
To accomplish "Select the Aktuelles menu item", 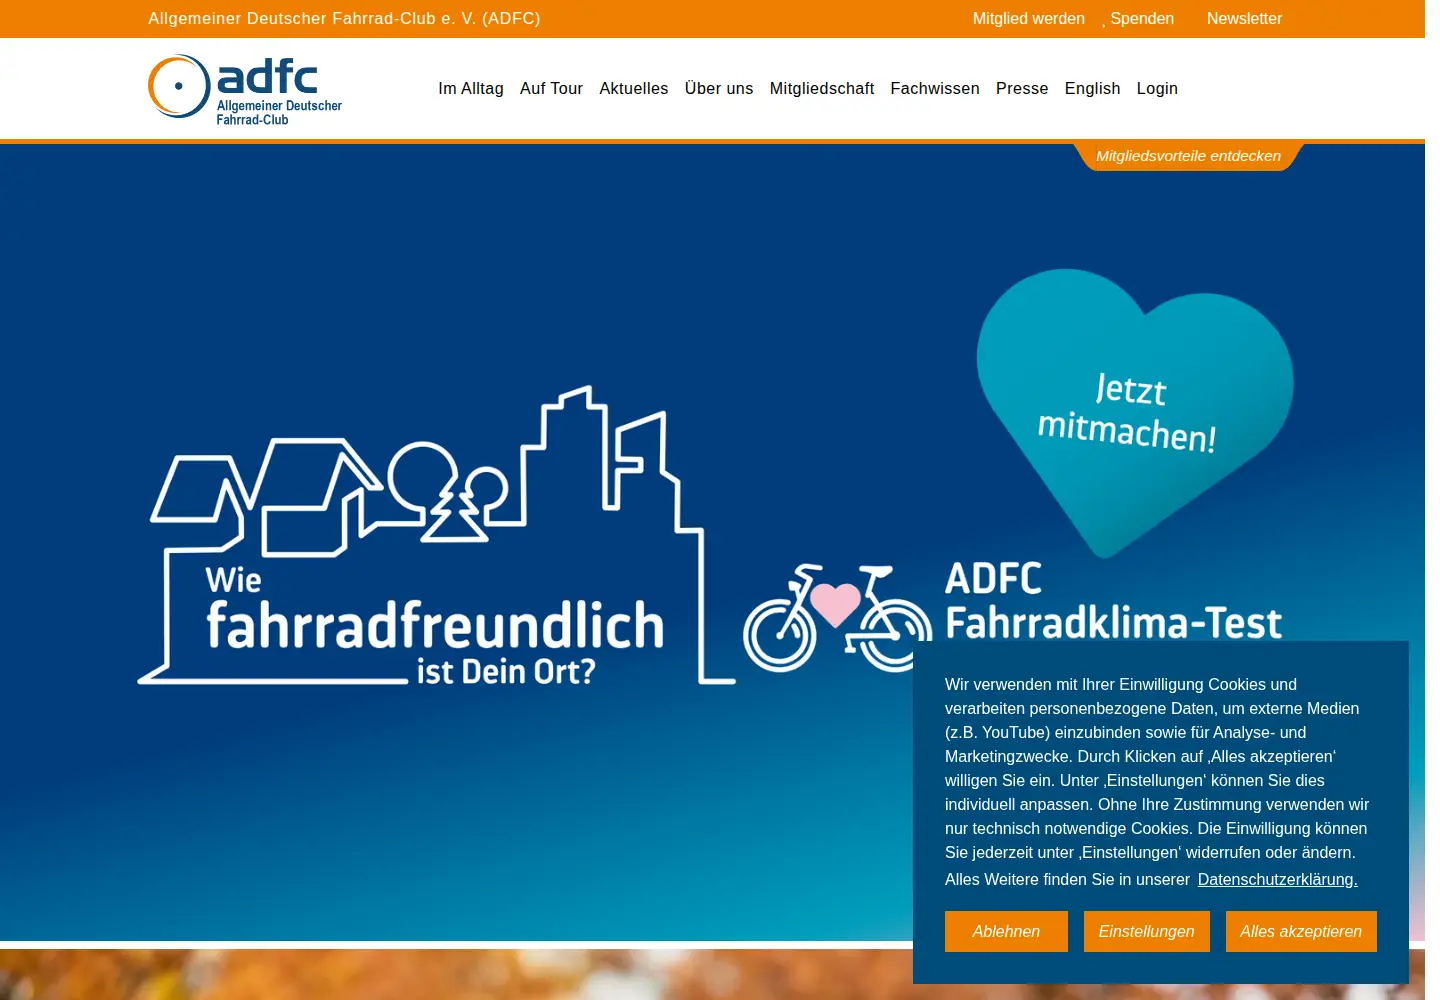I will pos(634,88).
